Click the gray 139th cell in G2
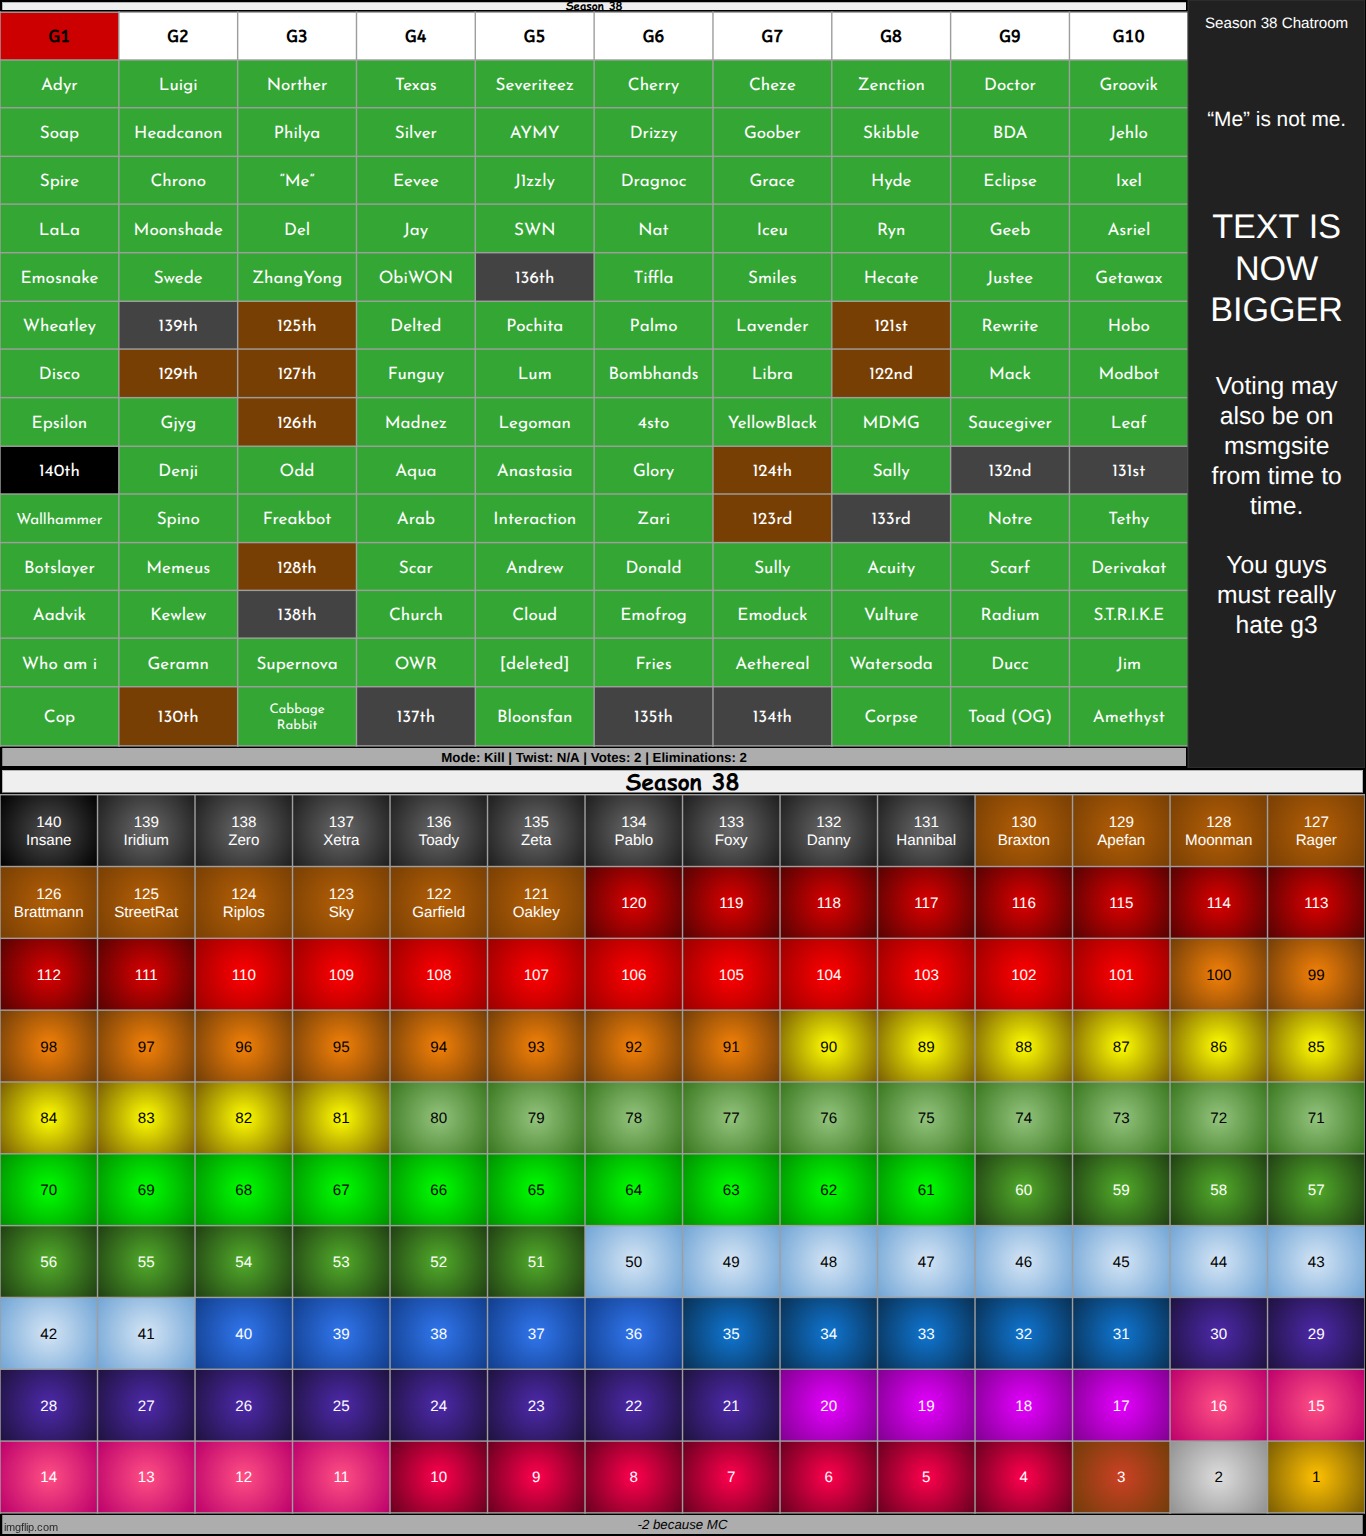This screenshot has width=1366, height=1536. click(x=178, y=325)
